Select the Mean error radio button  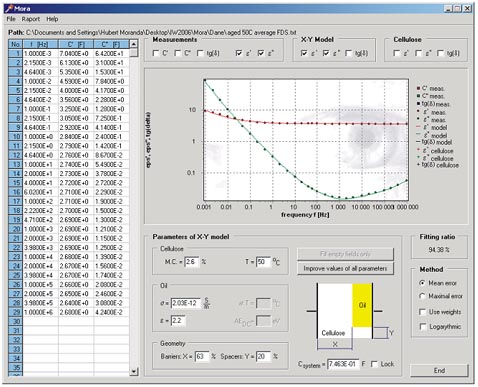pyautogui.click(x=422, y=283)
